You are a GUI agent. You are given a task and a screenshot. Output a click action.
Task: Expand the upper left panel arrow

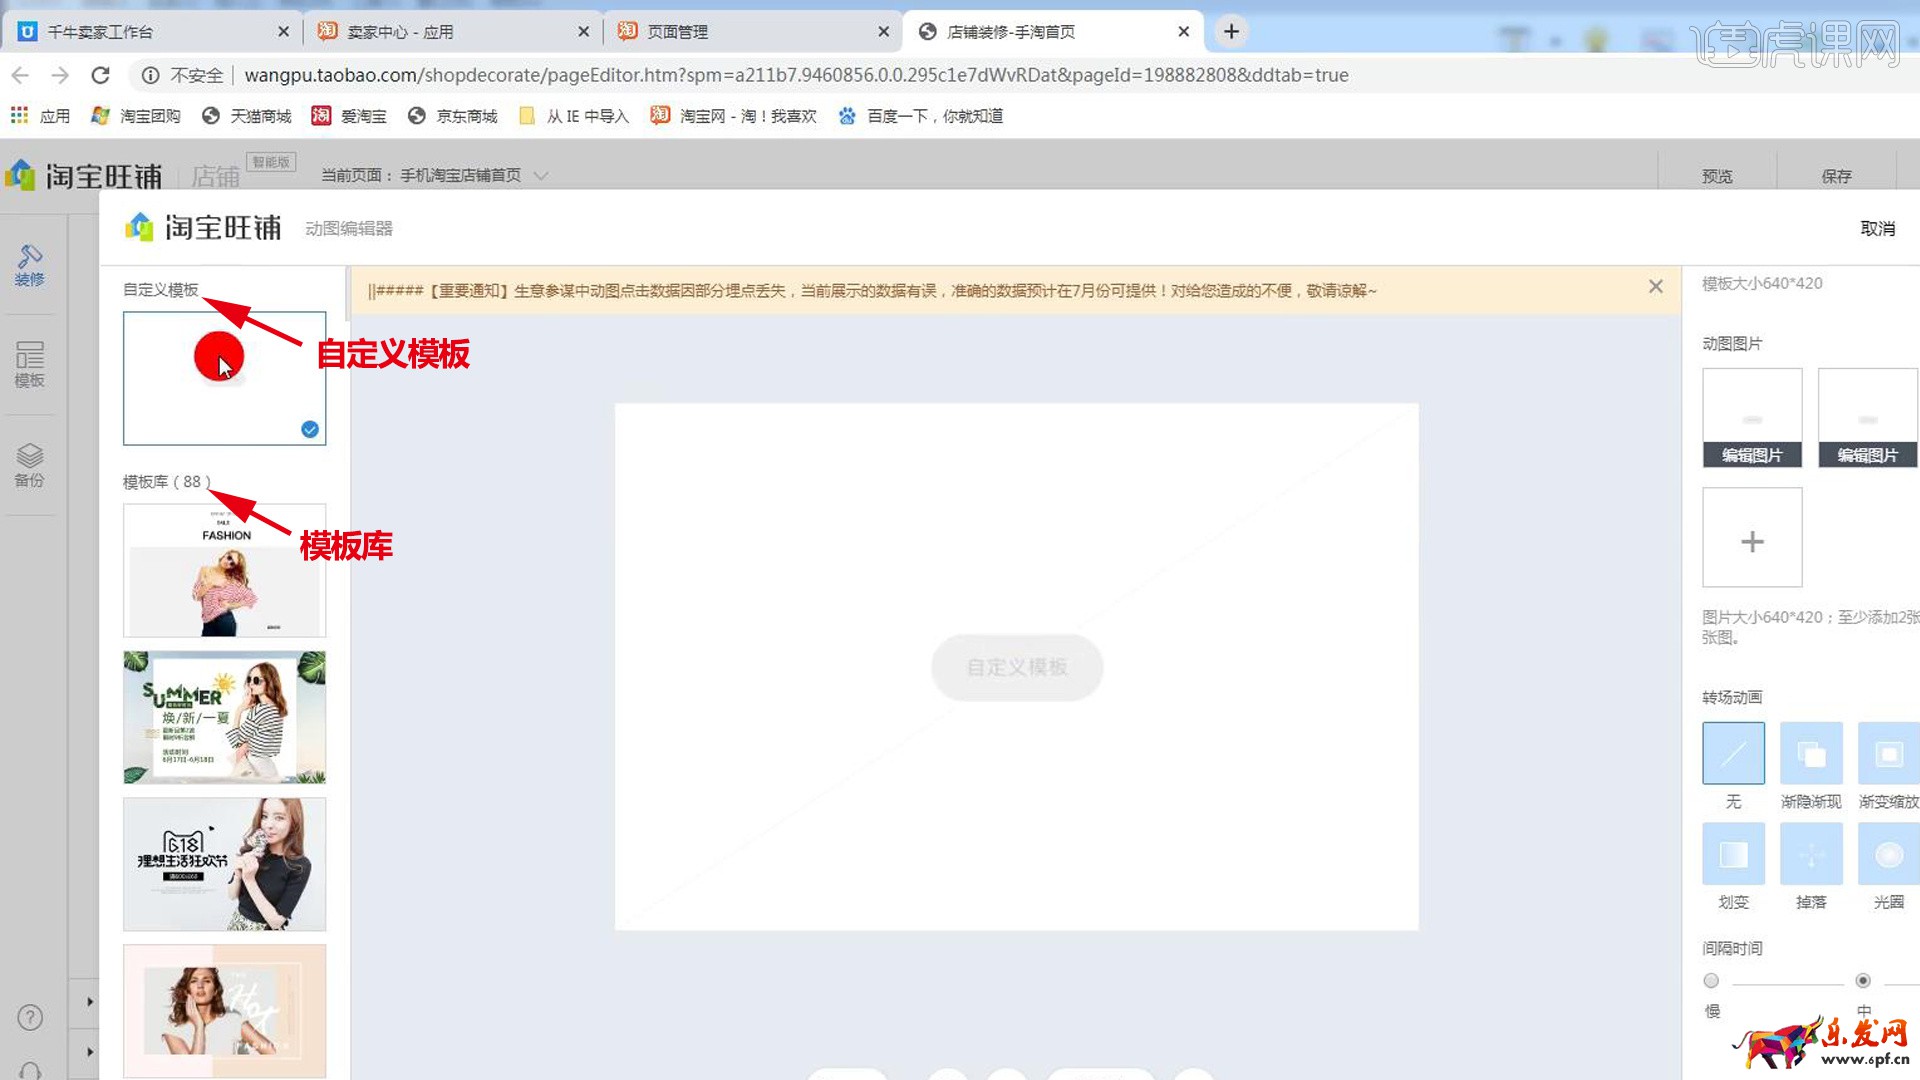[89, 1001]
